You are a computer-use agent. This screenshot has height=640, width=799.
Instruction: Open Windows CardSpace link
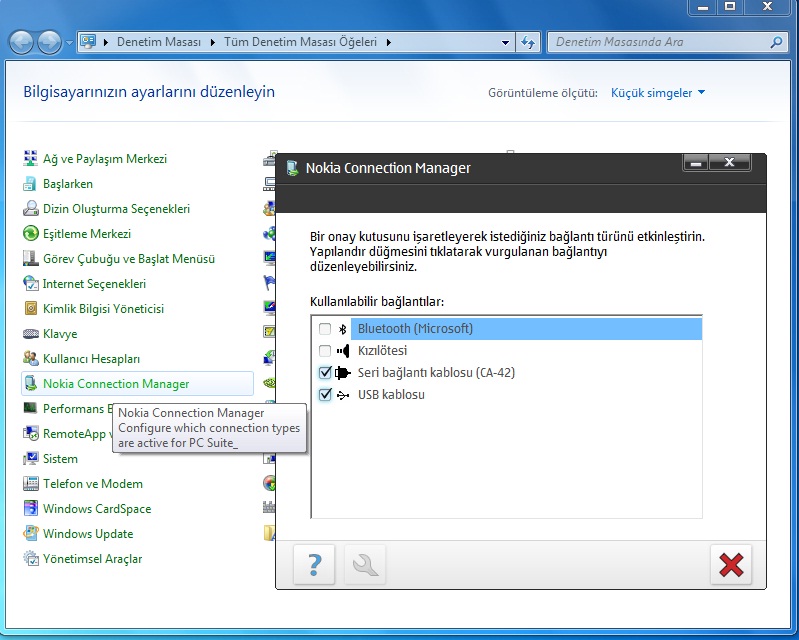coord(97,509)
